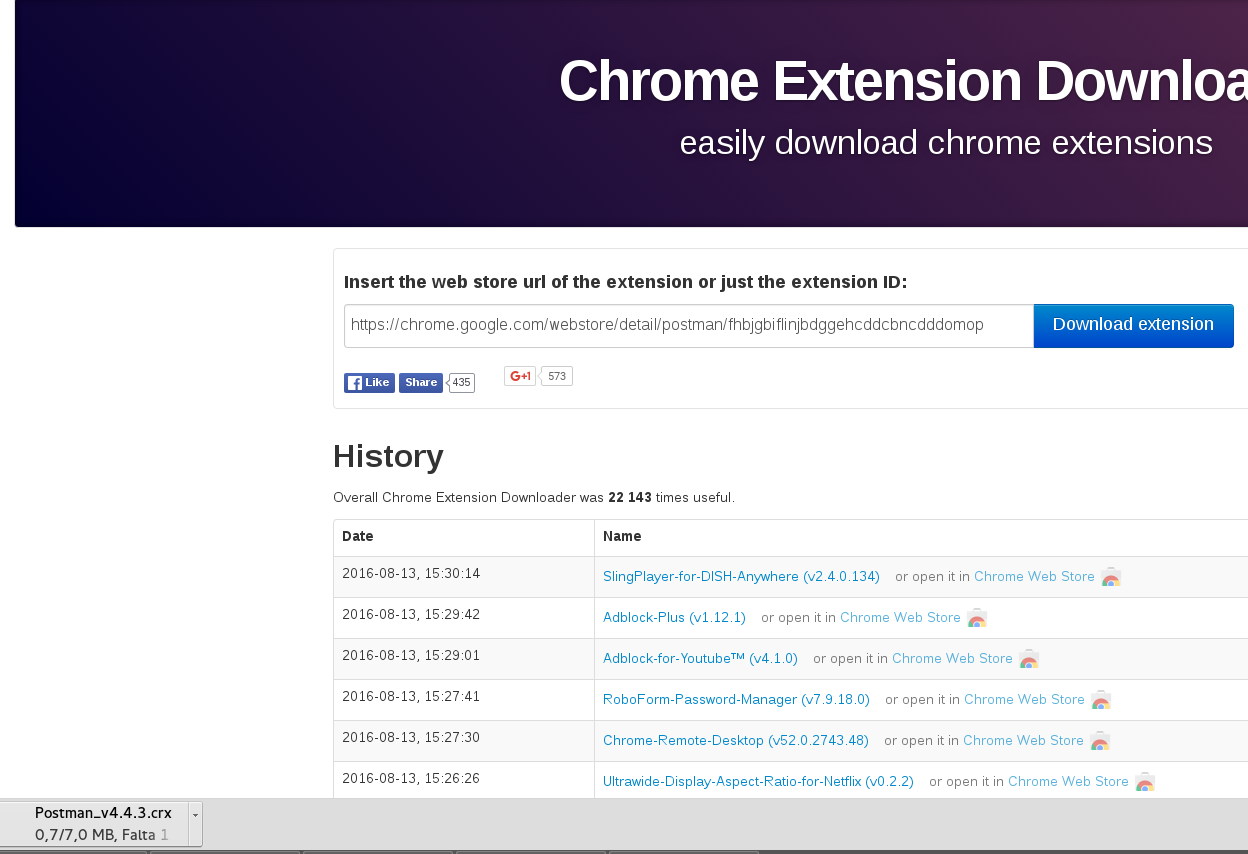
Task: Open Chrome Web Store link for Adblock-Plus row
Action: (900, 618)
